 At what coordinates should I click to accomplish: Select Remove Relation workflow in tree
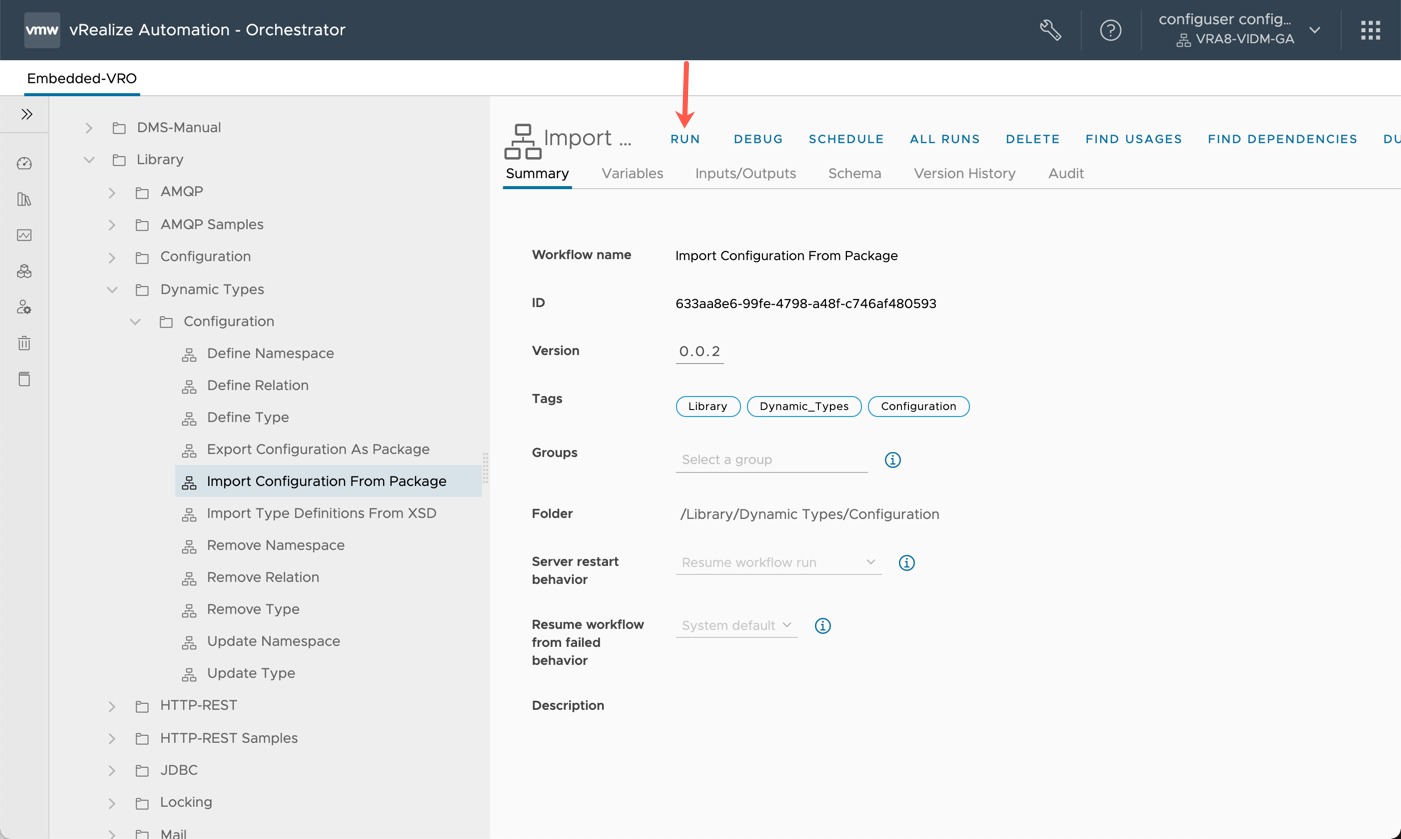click(263, 577)
